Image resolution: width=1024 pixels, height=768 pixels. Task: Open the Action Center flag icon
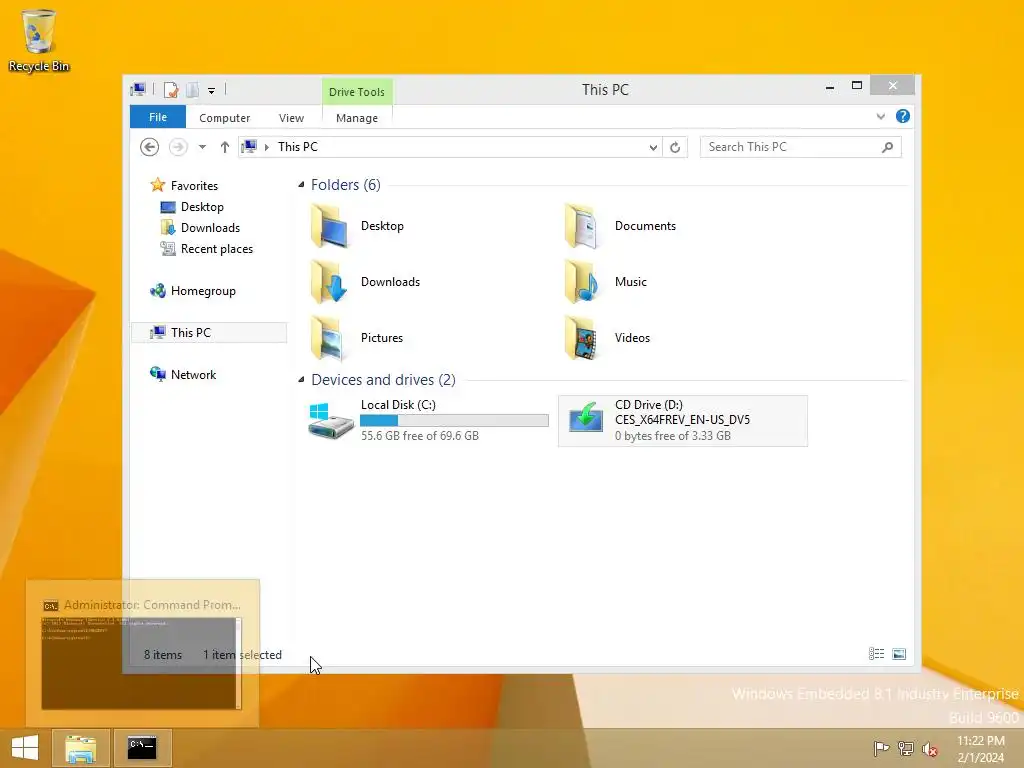point(882,748)
